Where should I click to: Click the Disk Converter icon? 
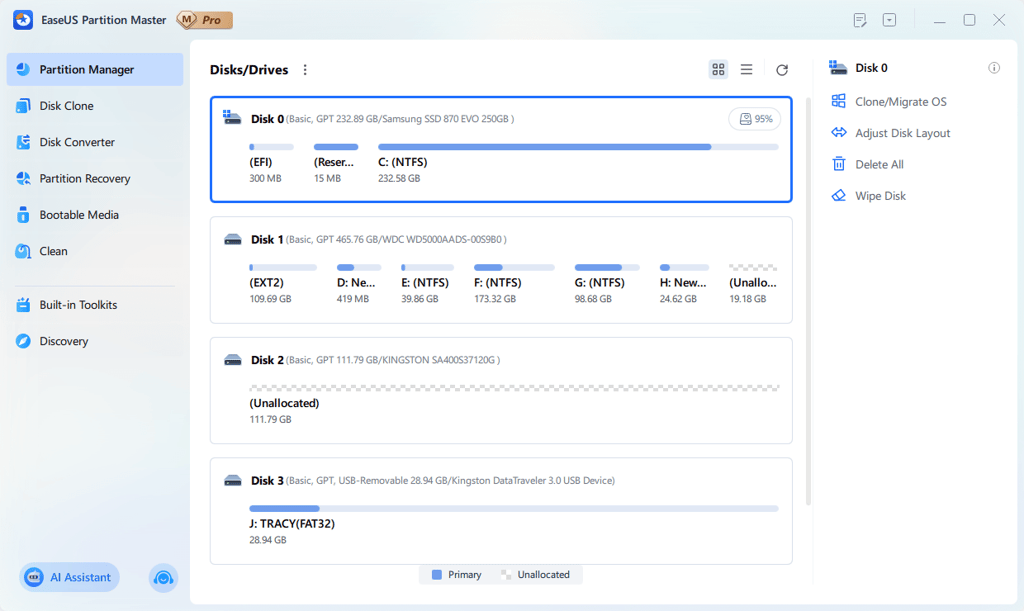pos(23,142)
